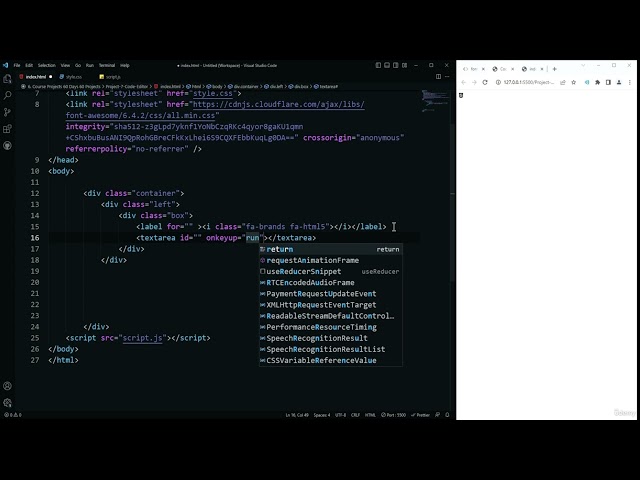Go back in the browser window
640x480 pixels.
(464, 82)
